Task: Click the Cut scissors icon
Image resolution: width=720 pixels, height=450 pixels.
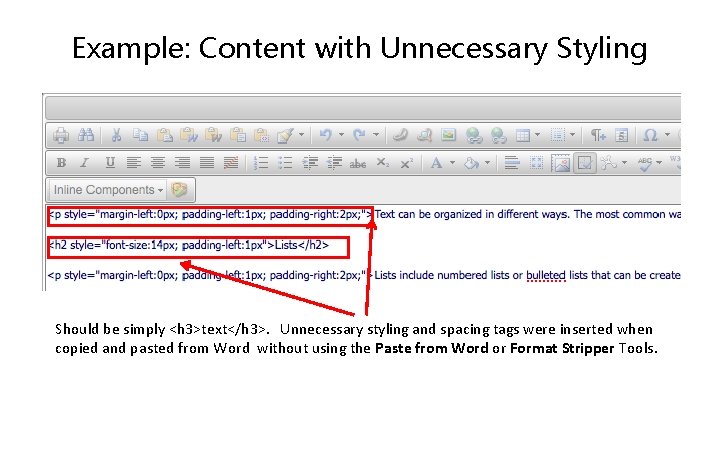Action: pos(116,135)
